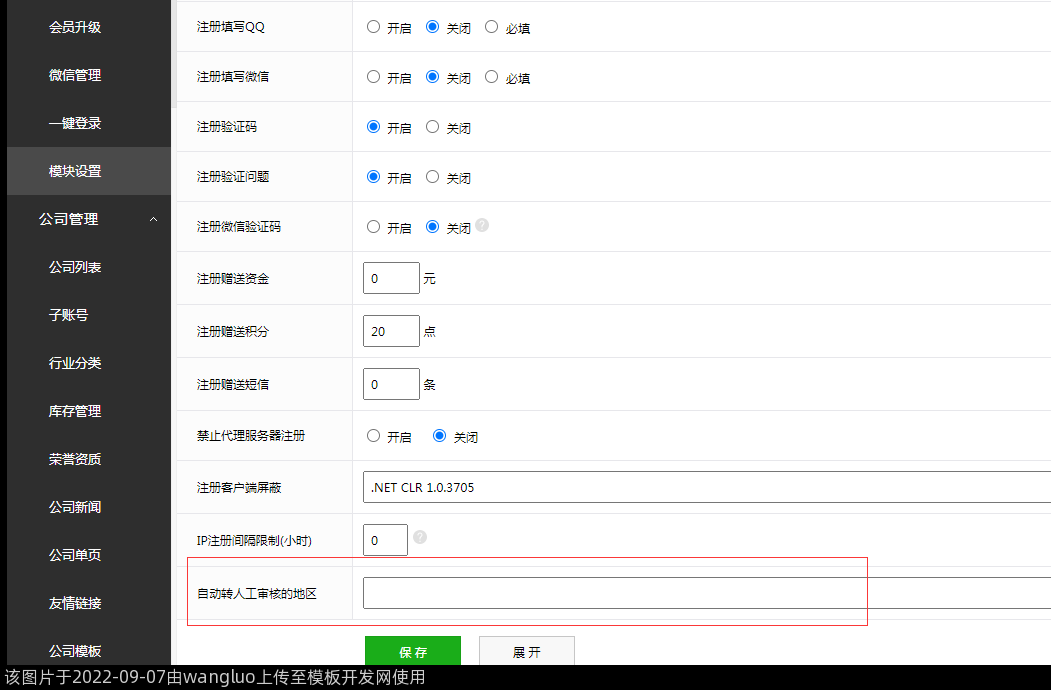This screenshot has width=1051, height=690.
Task: Focus the 注册赠送积分 input field
Action: coord(391,331)
